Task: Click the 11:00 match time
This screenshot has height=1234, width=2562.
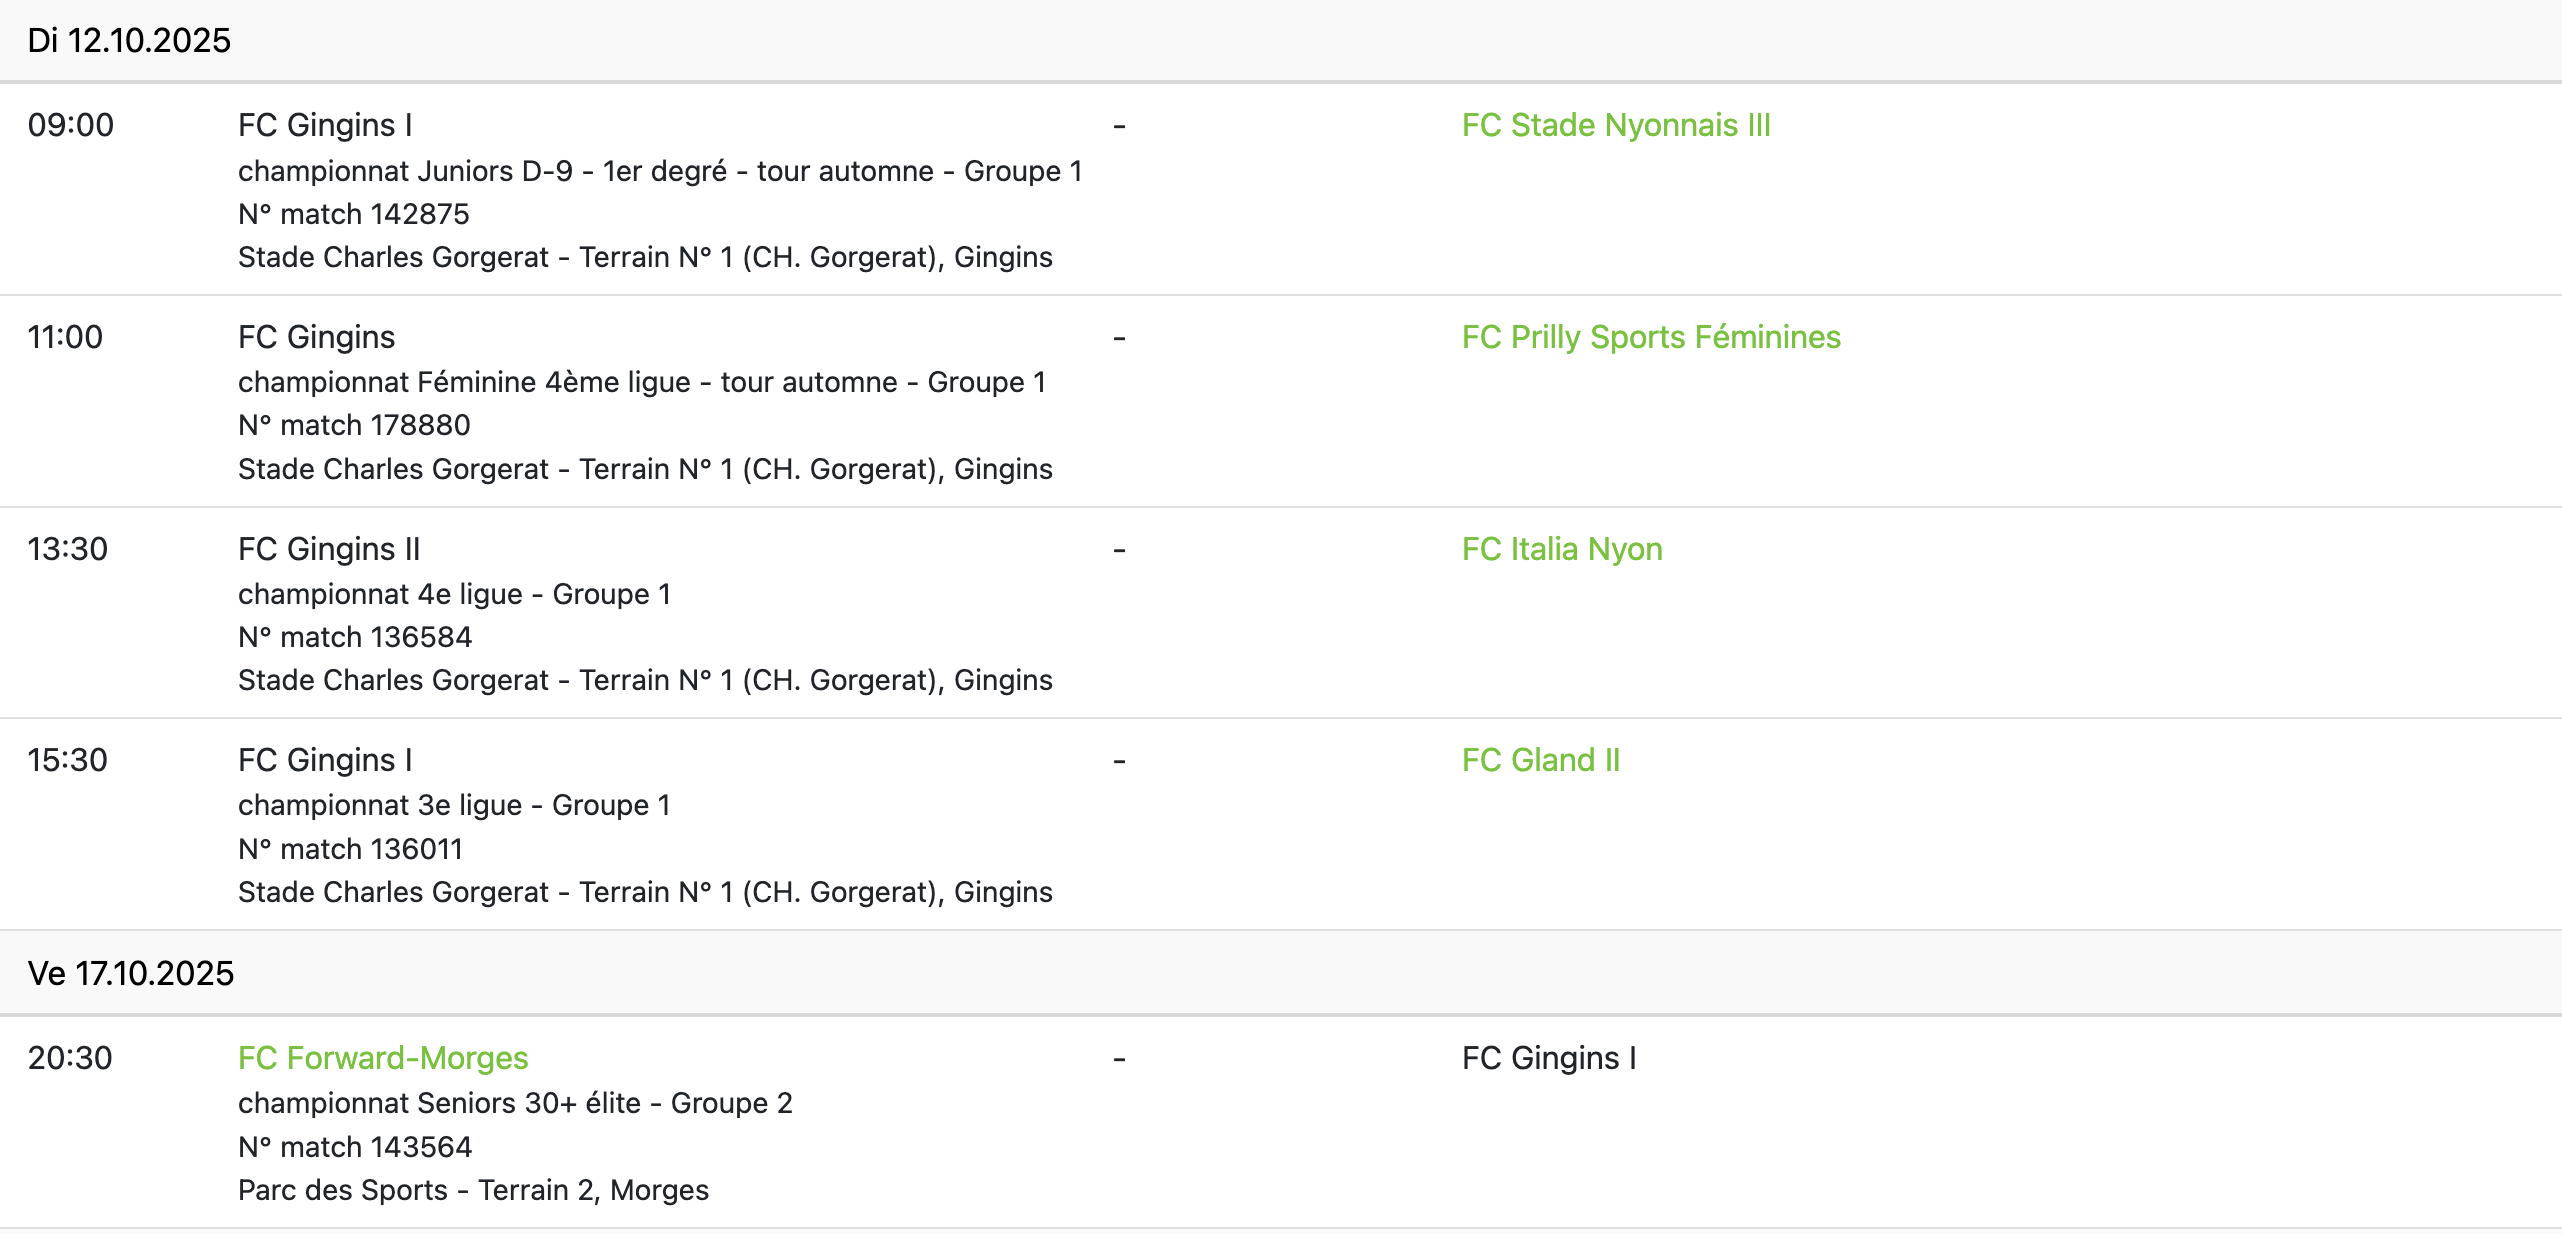Action: click(65, 337)
